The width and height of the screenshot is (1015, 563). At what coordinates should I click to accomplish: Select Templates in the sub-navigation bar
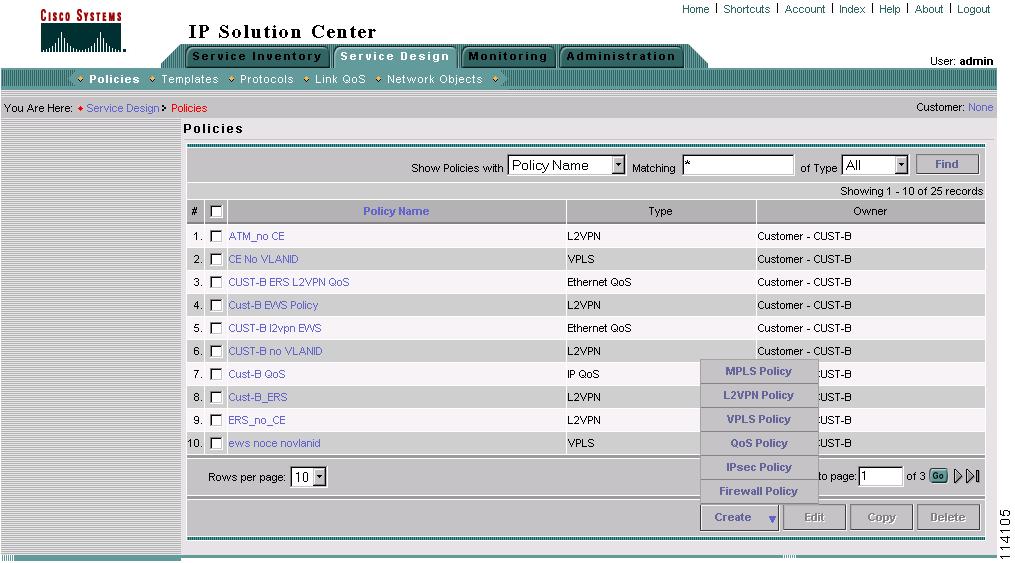[x=190, y=79]
